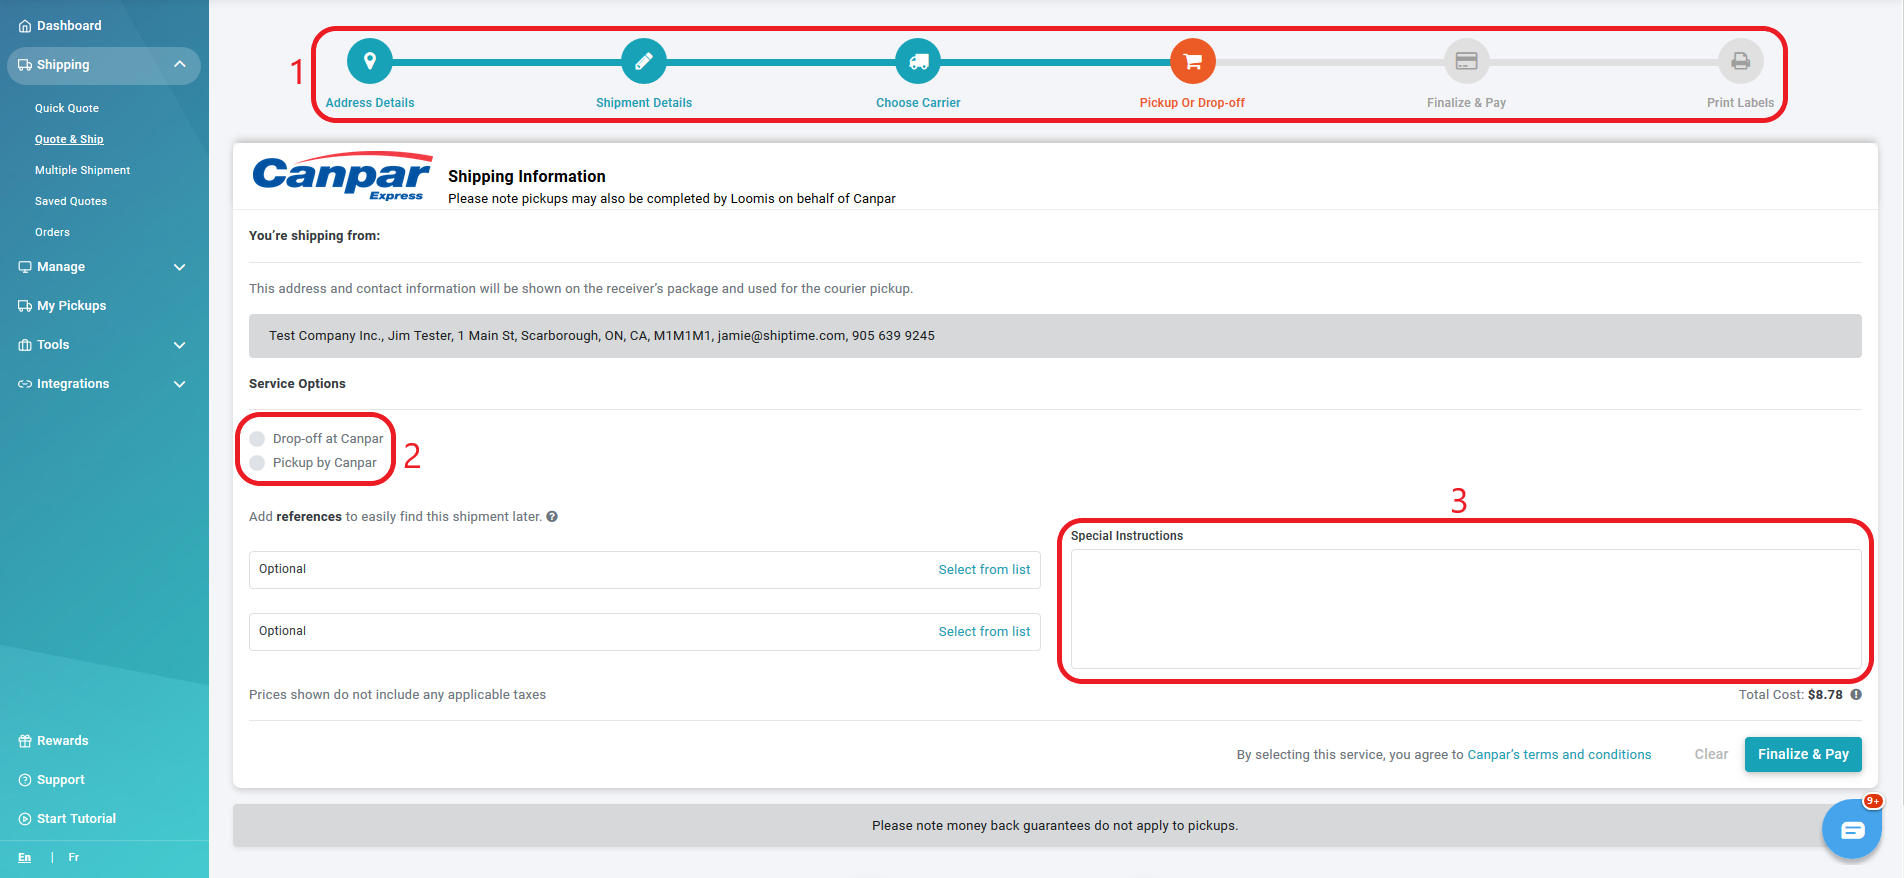Open the chat bubble widget
This screenshot has width=1904, height=878.
pos(1852,829)
